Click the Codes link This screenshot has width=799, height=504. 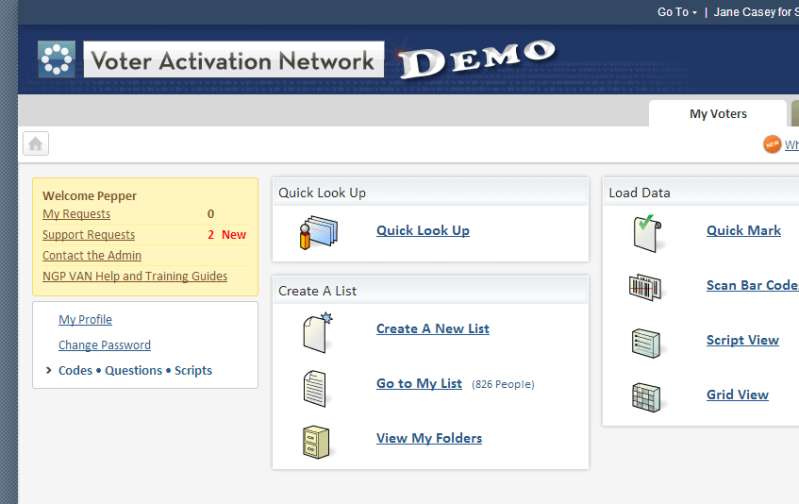[x=75, y=370]
